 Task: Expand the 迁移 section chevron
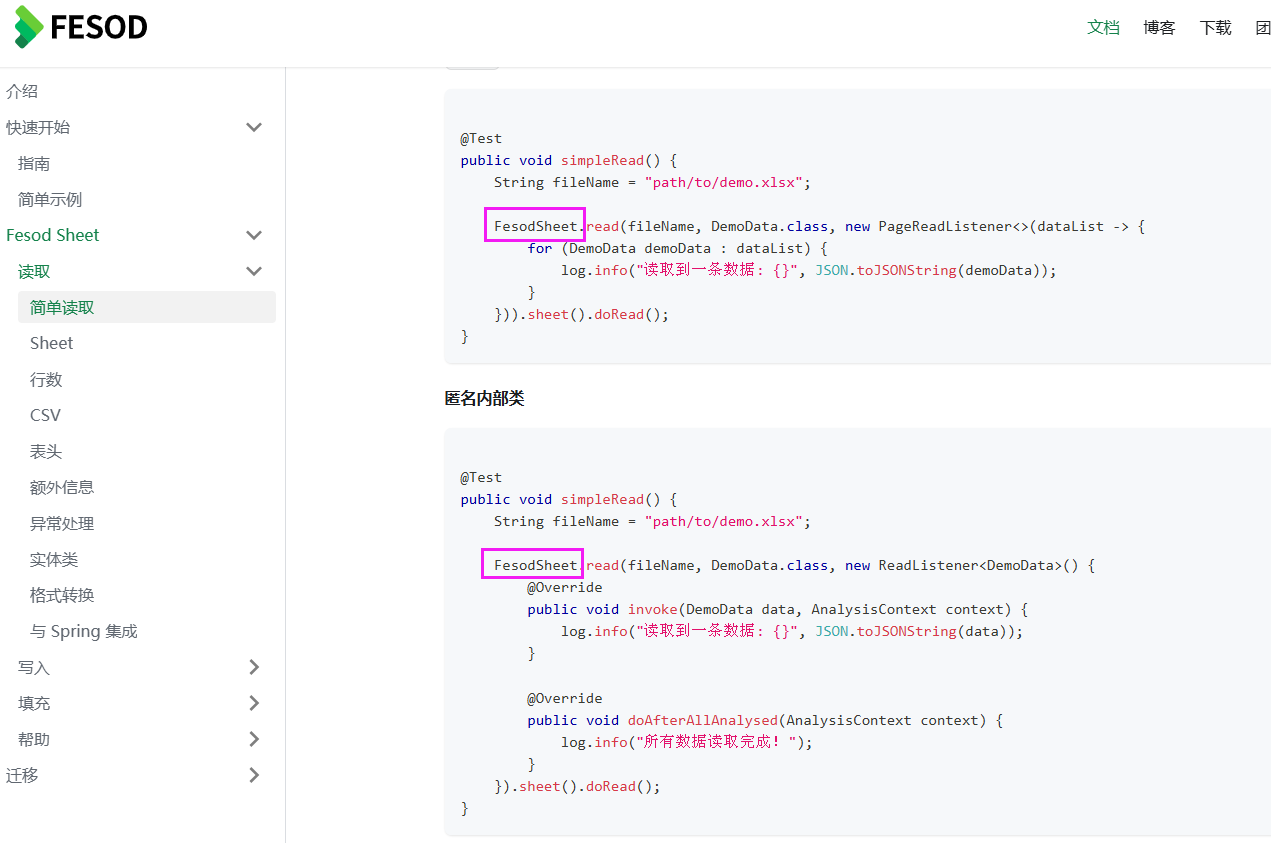(x=254, y=775)
